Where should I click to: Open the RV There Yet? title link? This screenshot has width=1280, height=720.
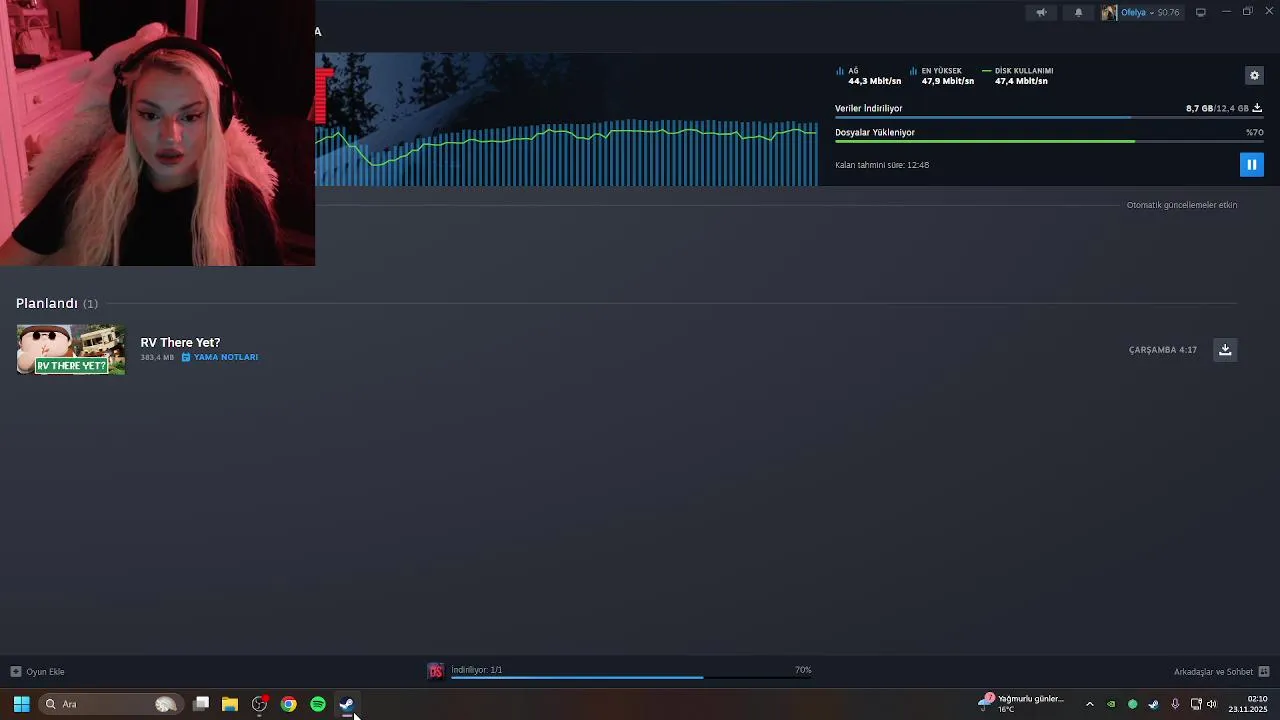point(180,342)
